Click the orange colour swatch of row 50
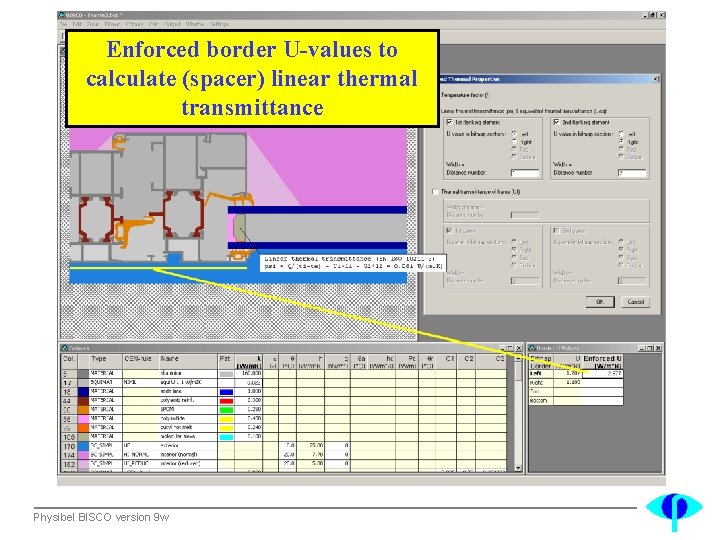 [83, 410]
